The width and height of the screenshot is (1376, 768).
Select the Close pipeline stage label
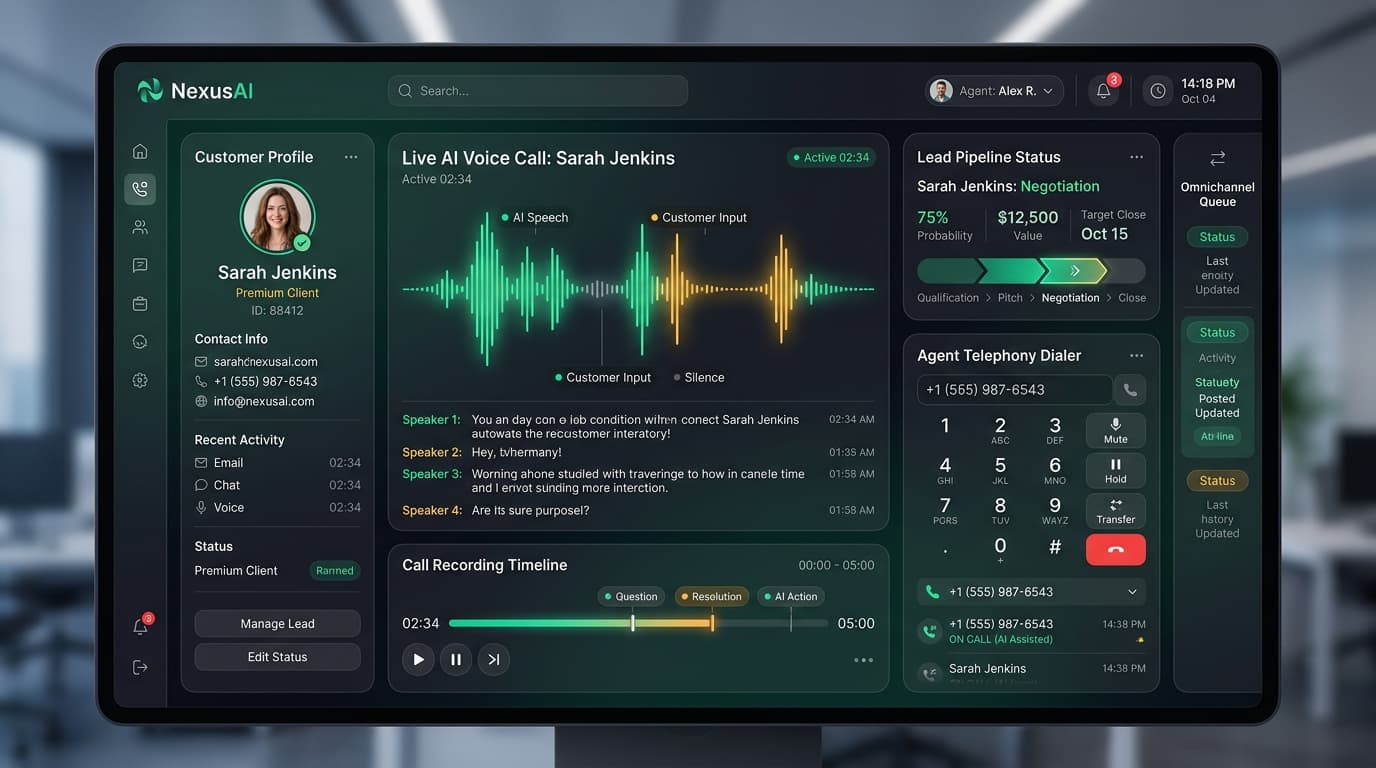click(1132, 298)
